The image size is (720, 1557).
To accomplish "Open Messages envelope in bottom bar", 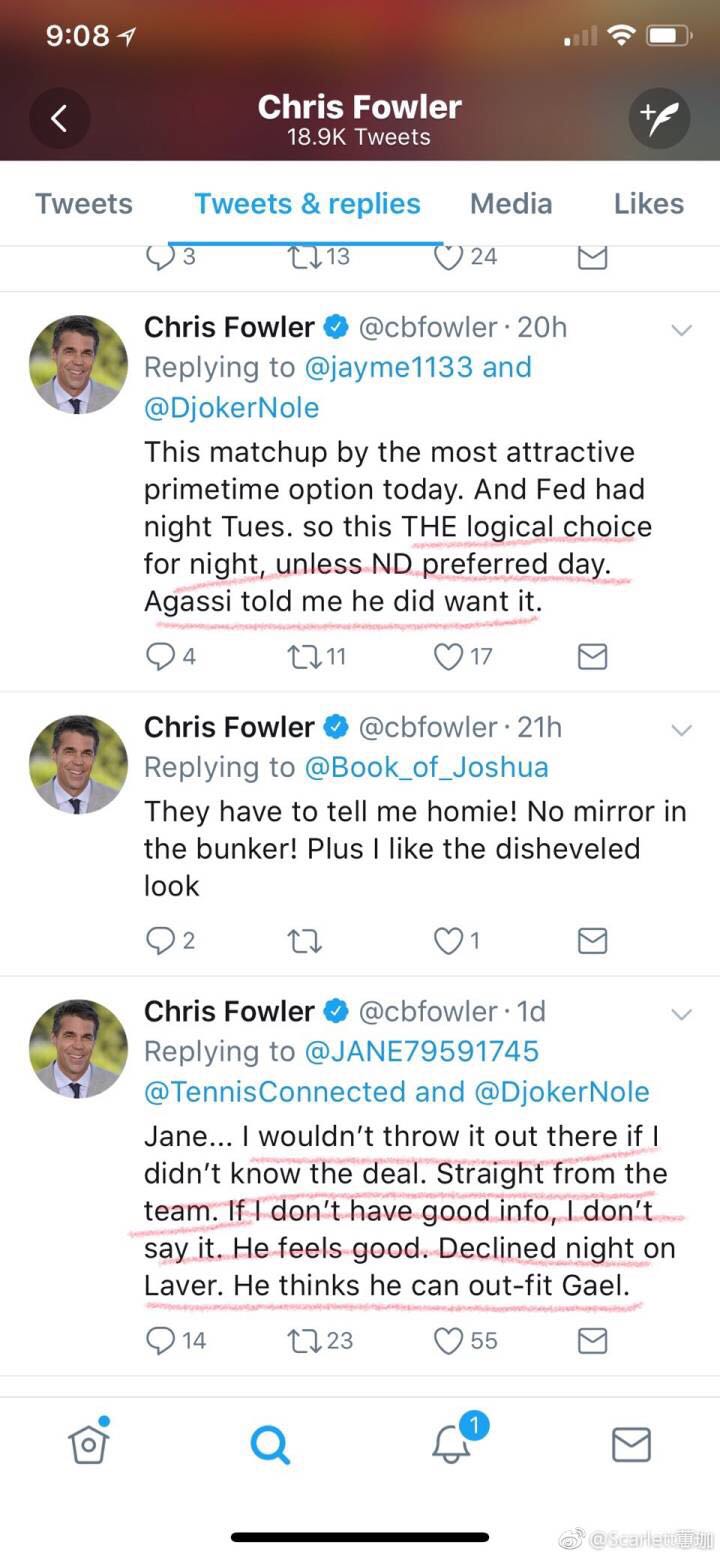I will pos(631,1444).
